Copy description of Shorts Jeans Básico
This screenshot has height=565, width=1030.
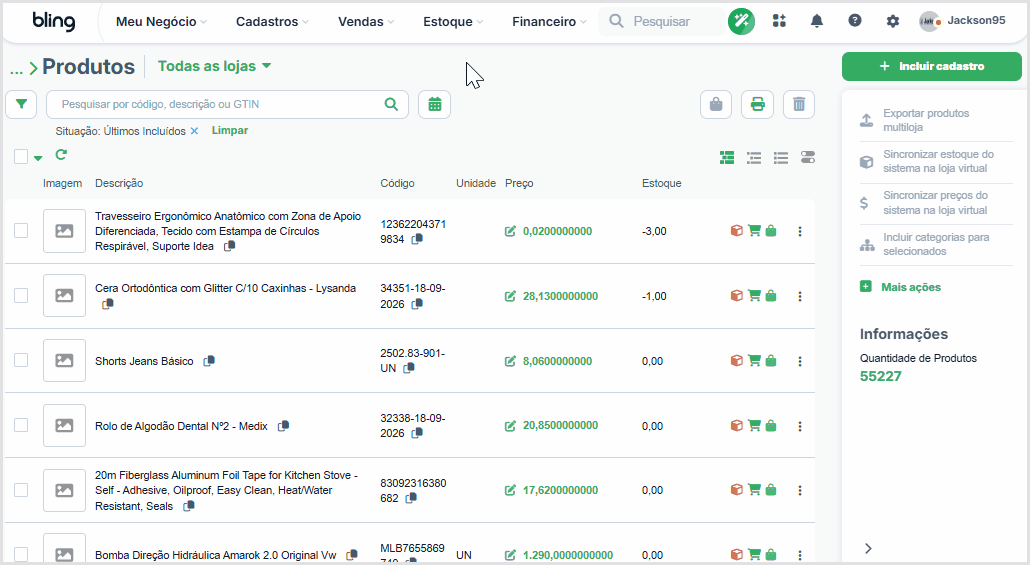point(209,361)
